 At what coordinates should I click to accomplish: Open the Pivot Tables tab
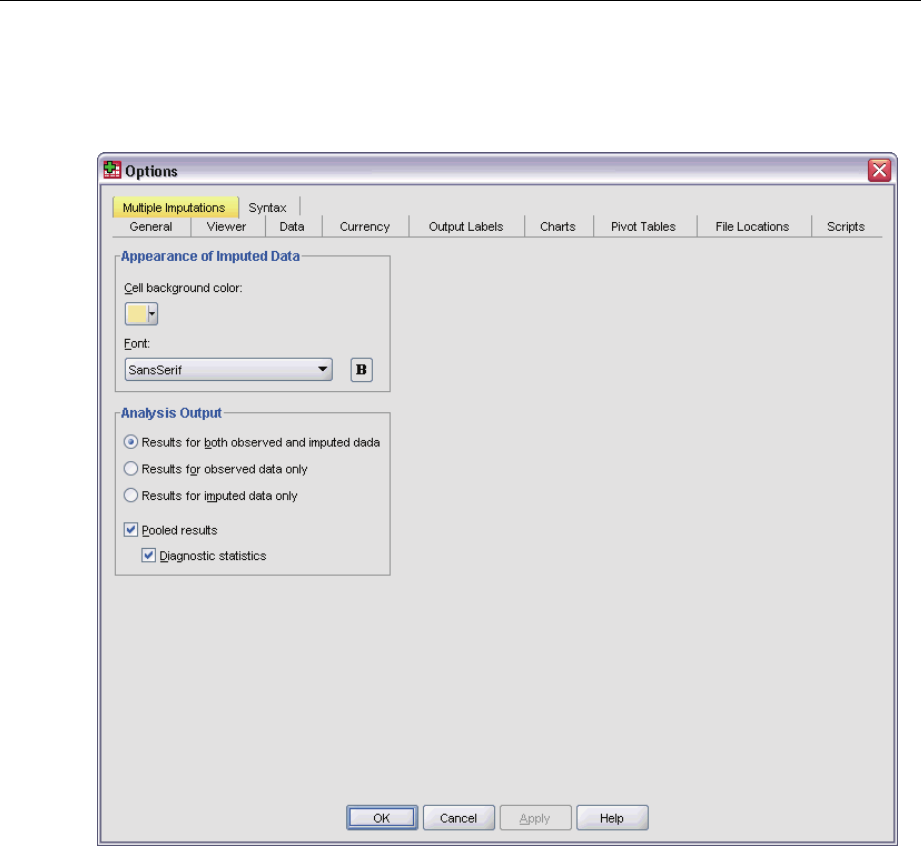643,227
